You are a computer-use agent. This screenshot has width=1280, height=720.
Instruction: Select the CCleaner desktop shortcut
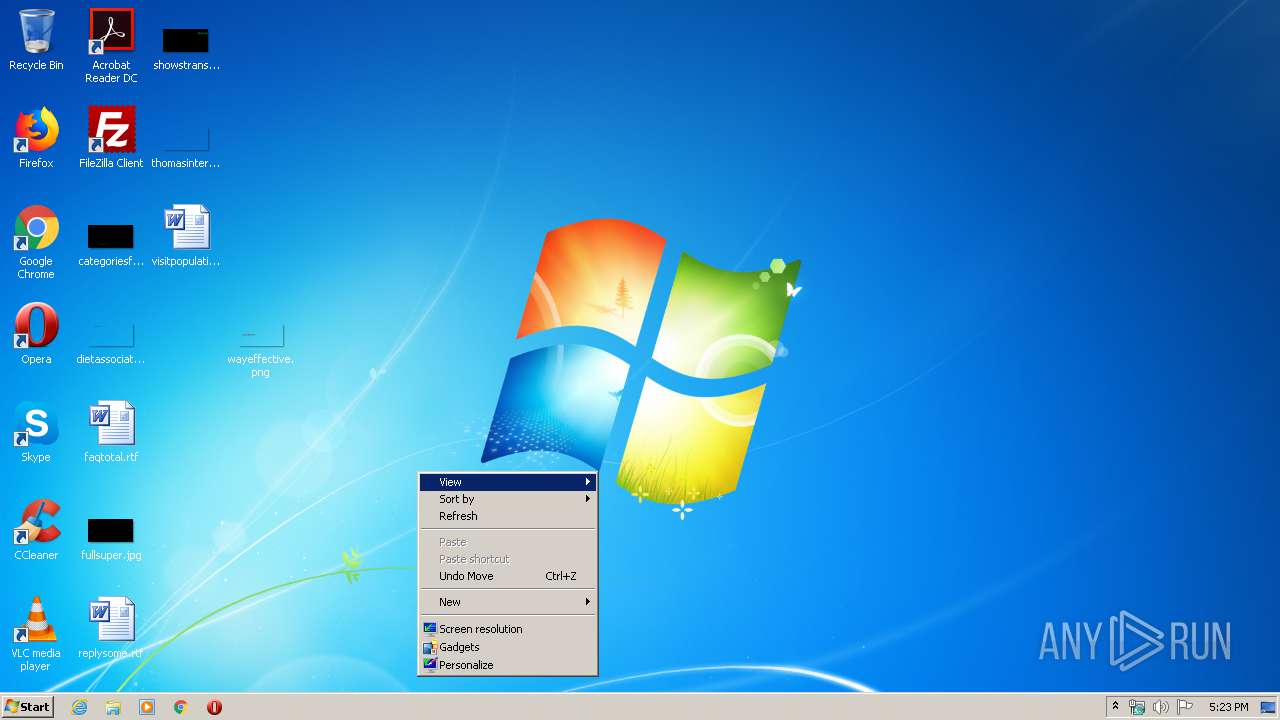tap(36, 530)
